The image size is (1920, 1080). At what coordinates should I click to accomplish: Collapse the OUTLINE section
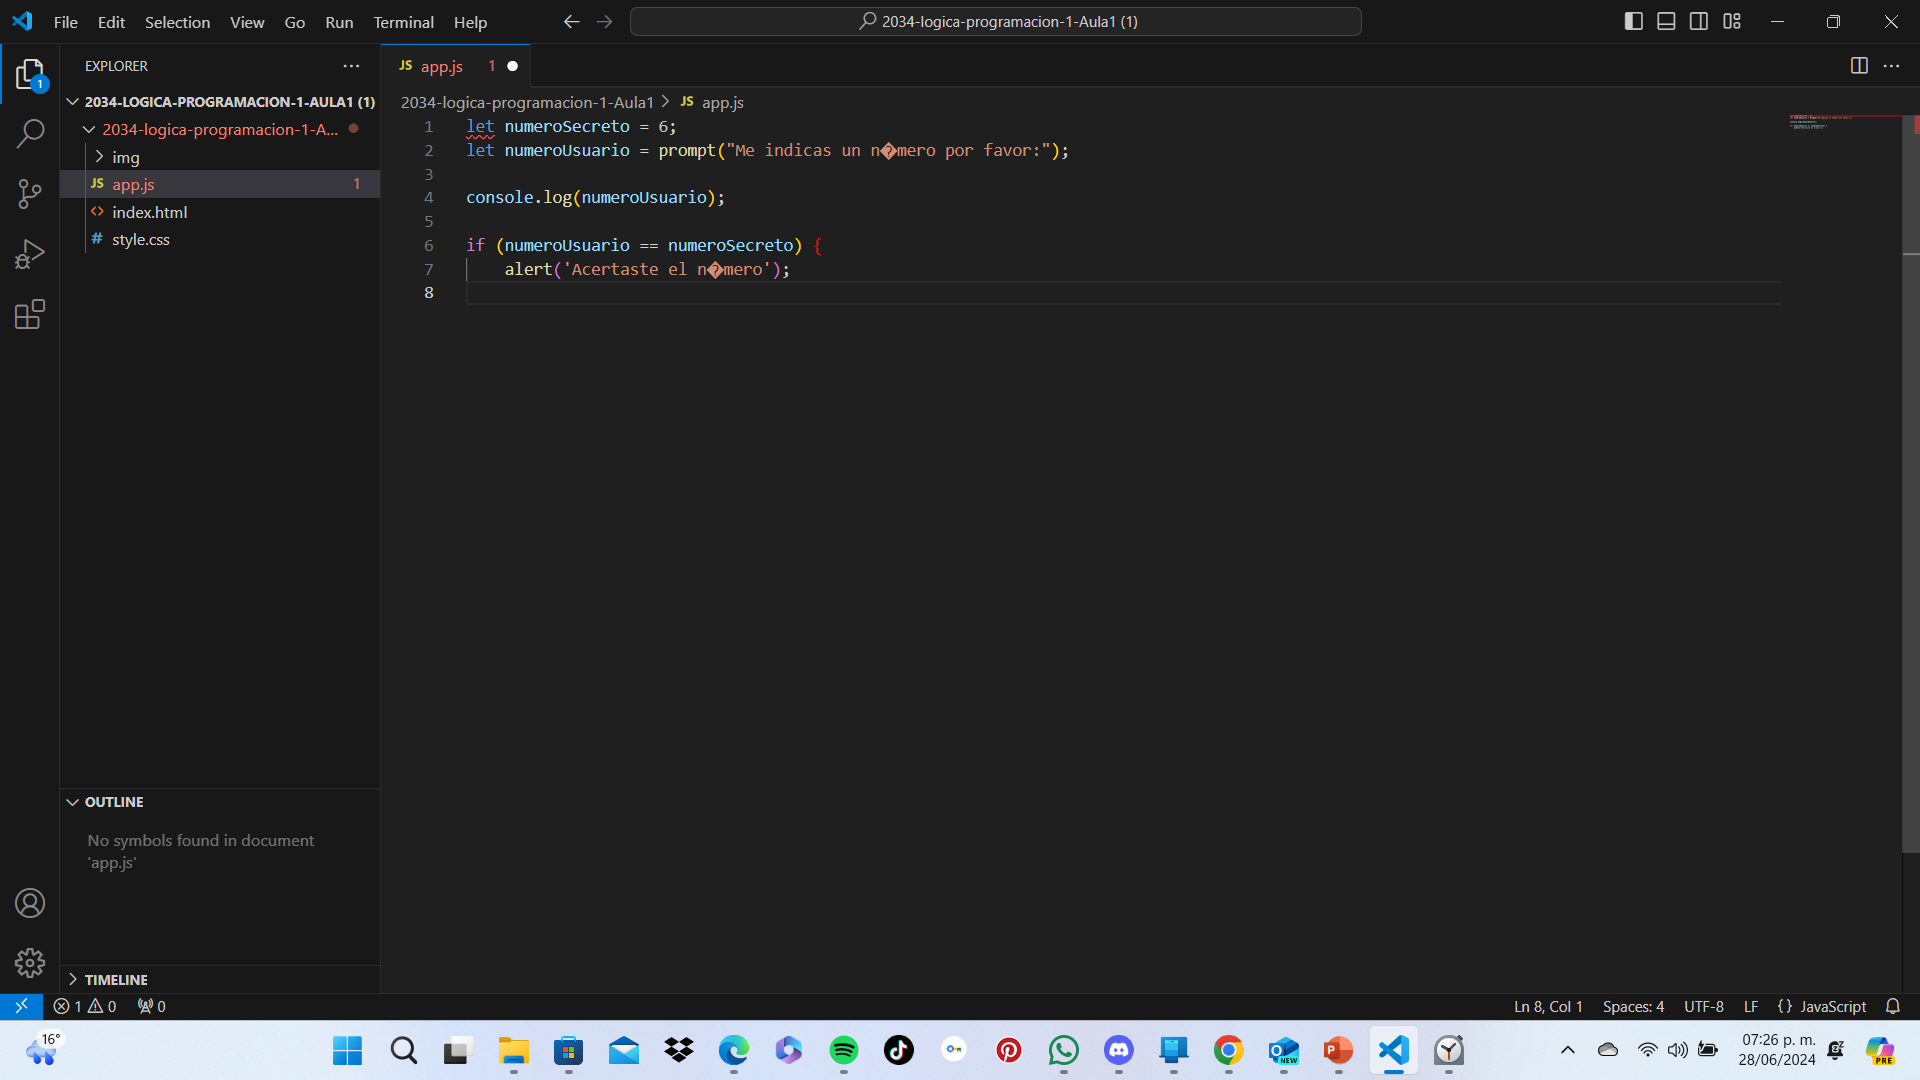(x=73, y=802)
